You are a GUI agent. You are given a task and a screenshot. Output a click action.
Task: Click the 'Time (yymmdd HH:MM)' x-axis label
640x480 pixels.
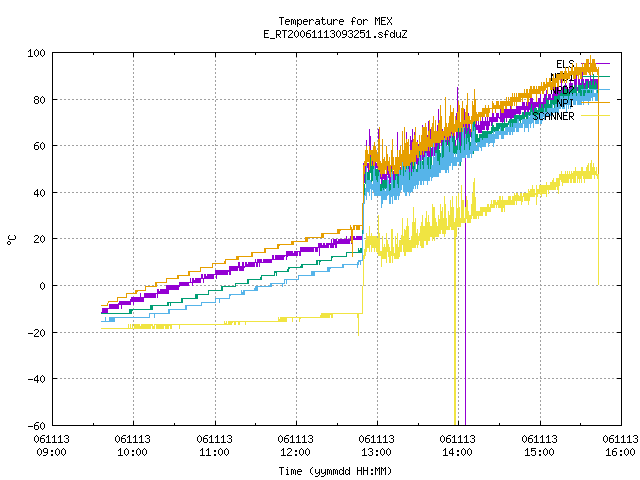335,471
